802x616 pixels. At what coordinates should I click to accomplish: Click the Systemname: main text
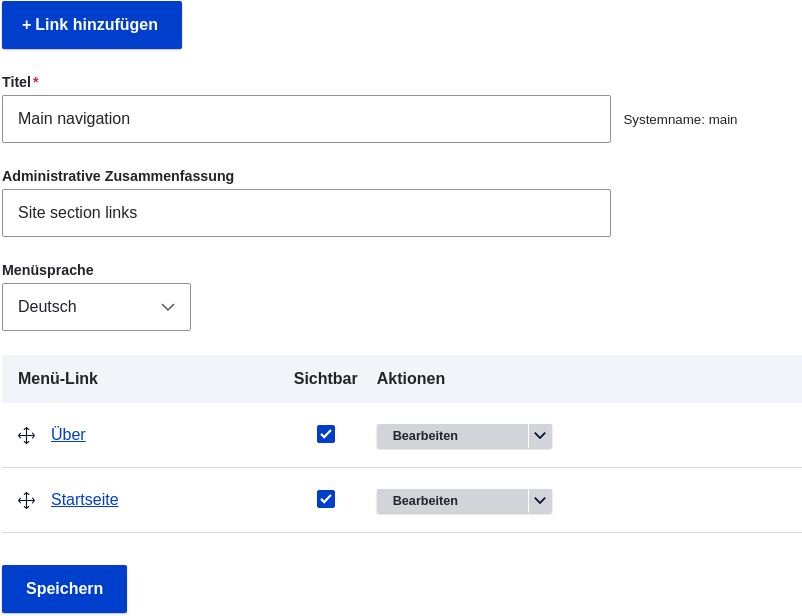point(680,120)
